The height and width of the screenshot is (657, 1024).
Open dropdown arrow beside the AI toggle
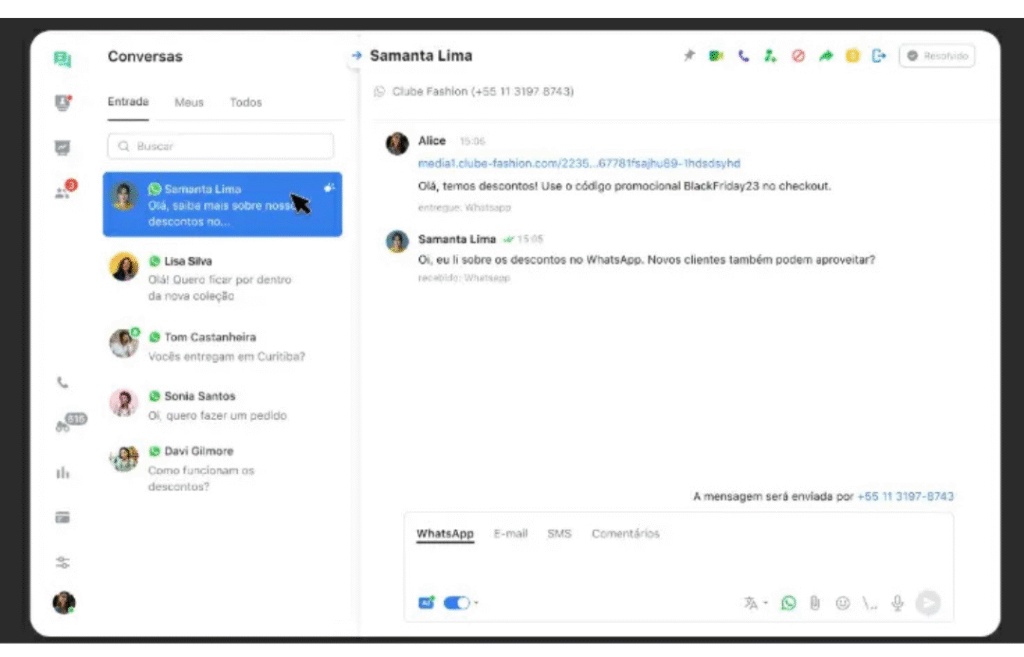click(477, 603)
